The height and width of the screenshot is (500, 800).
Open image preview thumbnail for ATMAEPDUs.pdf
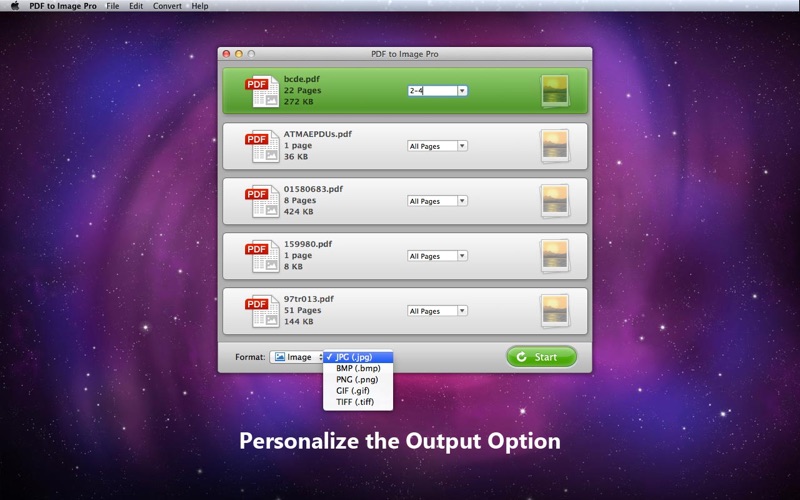(555, 146)
